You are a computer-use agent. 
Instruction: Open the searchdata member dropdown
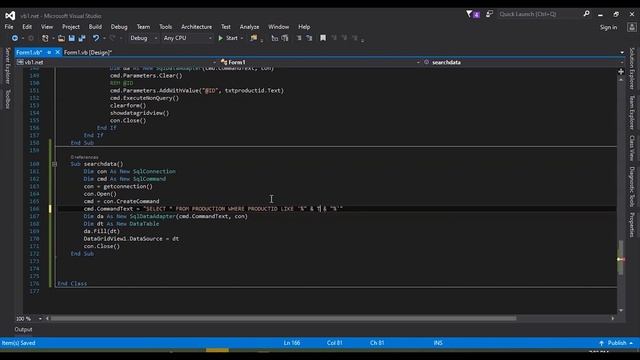pos(523,62)
